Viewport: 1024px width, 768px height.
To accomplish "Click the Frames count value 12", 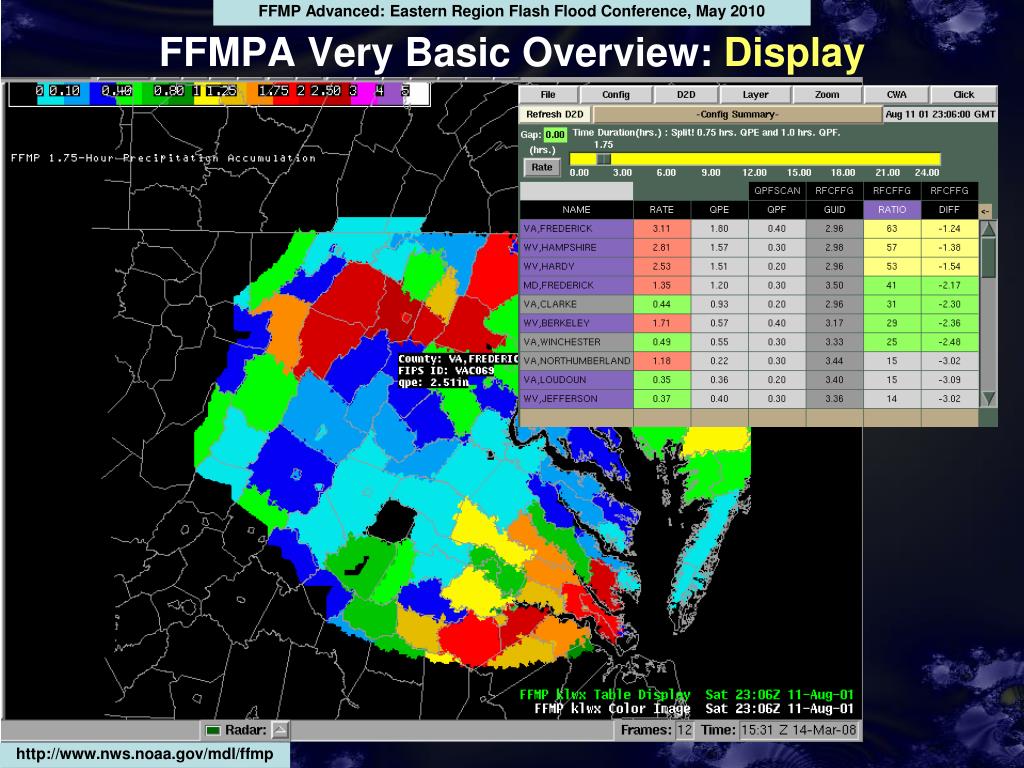I will (684, 730).
